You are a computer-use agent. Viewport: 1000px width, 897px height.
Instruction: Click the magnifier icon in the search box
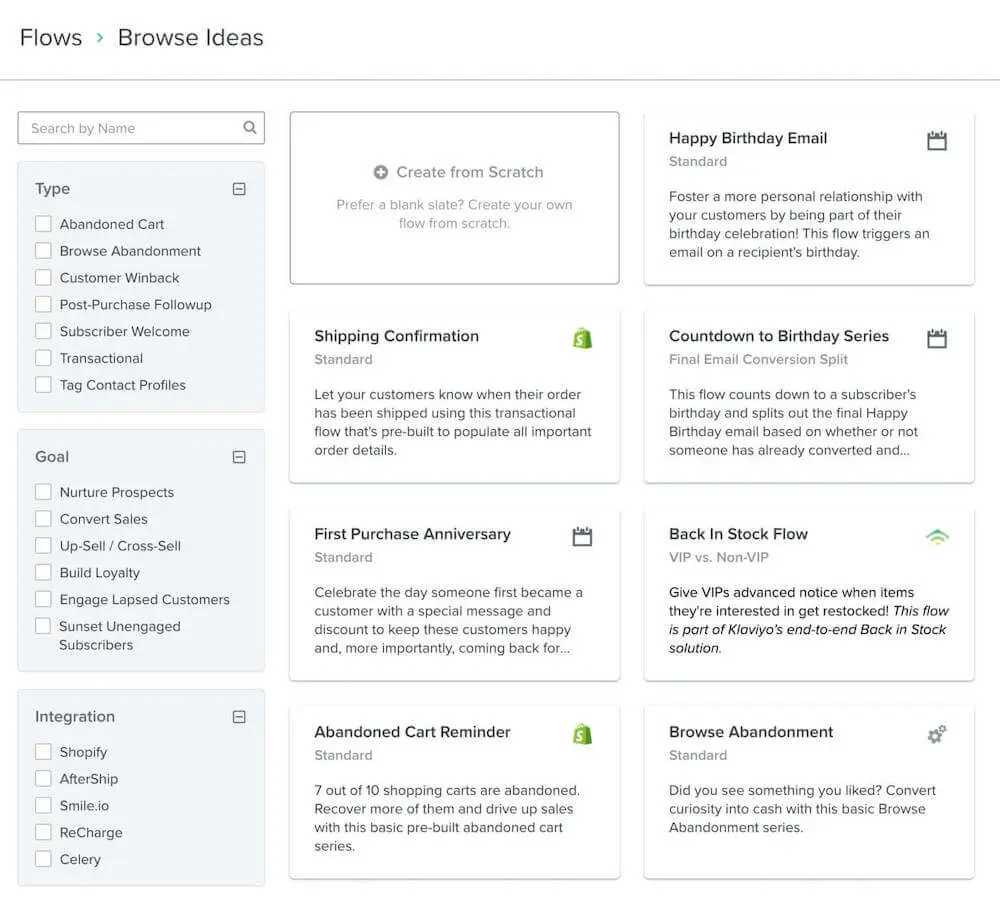250,128
